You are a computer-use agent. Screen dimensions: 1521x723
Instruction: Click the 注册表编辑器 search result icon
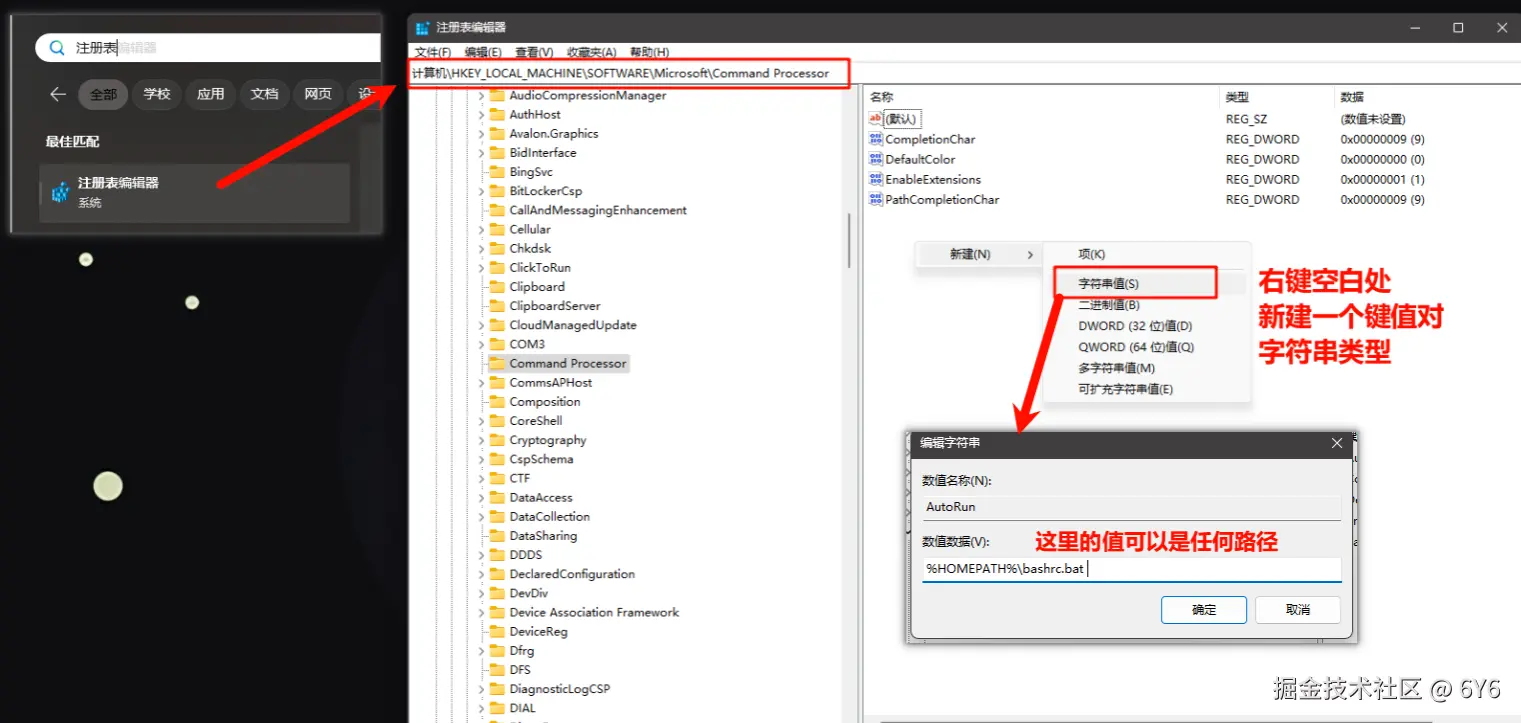coord(60,192)
